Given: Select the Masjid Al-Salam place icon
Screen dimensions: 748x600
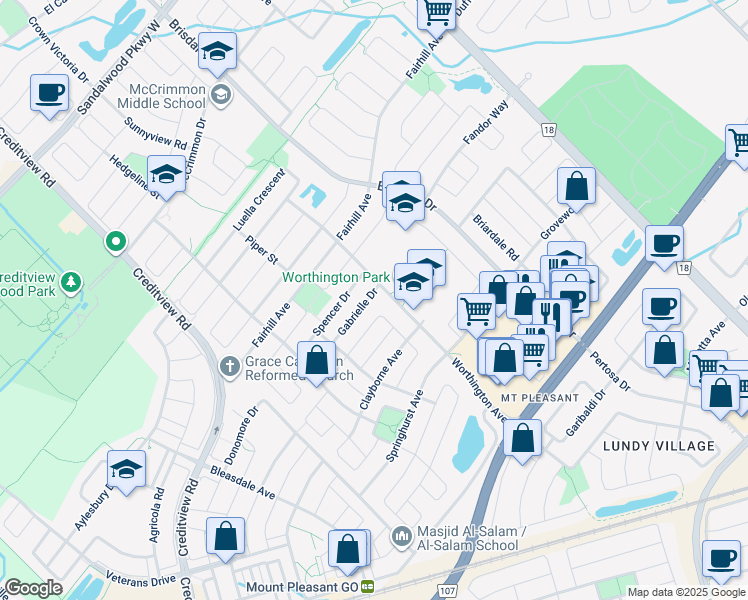Looking at the screenshot, I should tap(402, 538).
